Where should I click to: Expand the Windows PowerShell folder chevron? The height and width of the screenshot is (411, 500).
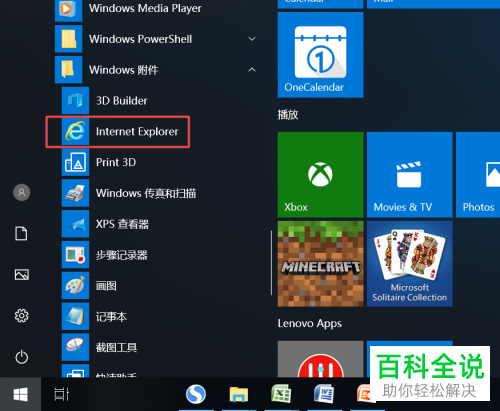click(x=252, y=39)
